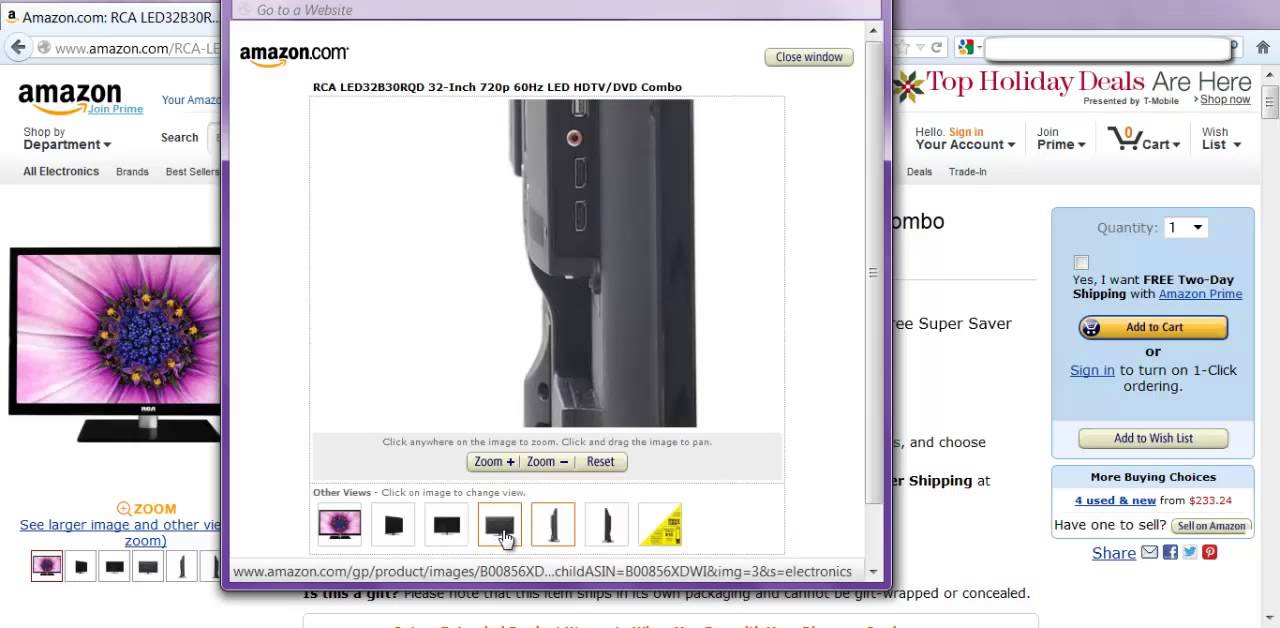
Task: Reset the product image zoom
Action: [601, 462]
